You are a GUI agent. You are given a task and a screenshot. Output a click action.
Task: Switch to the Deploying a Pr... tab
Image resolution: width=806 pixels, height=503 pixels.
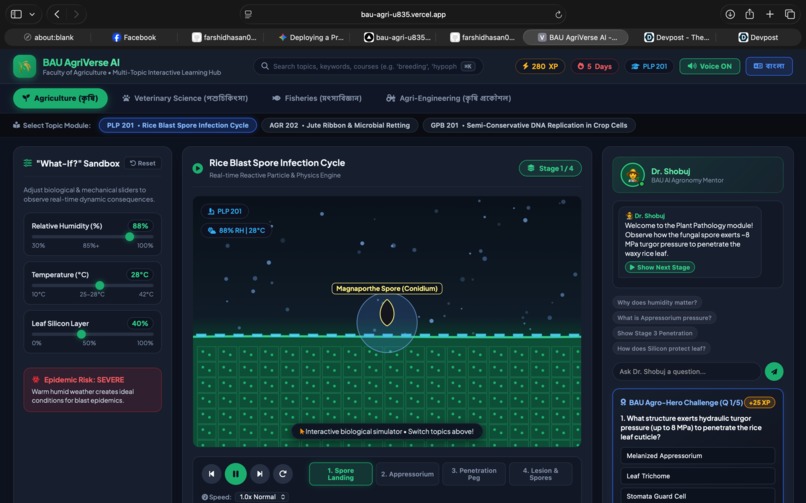pyautogui.click(x=310, y=37)
